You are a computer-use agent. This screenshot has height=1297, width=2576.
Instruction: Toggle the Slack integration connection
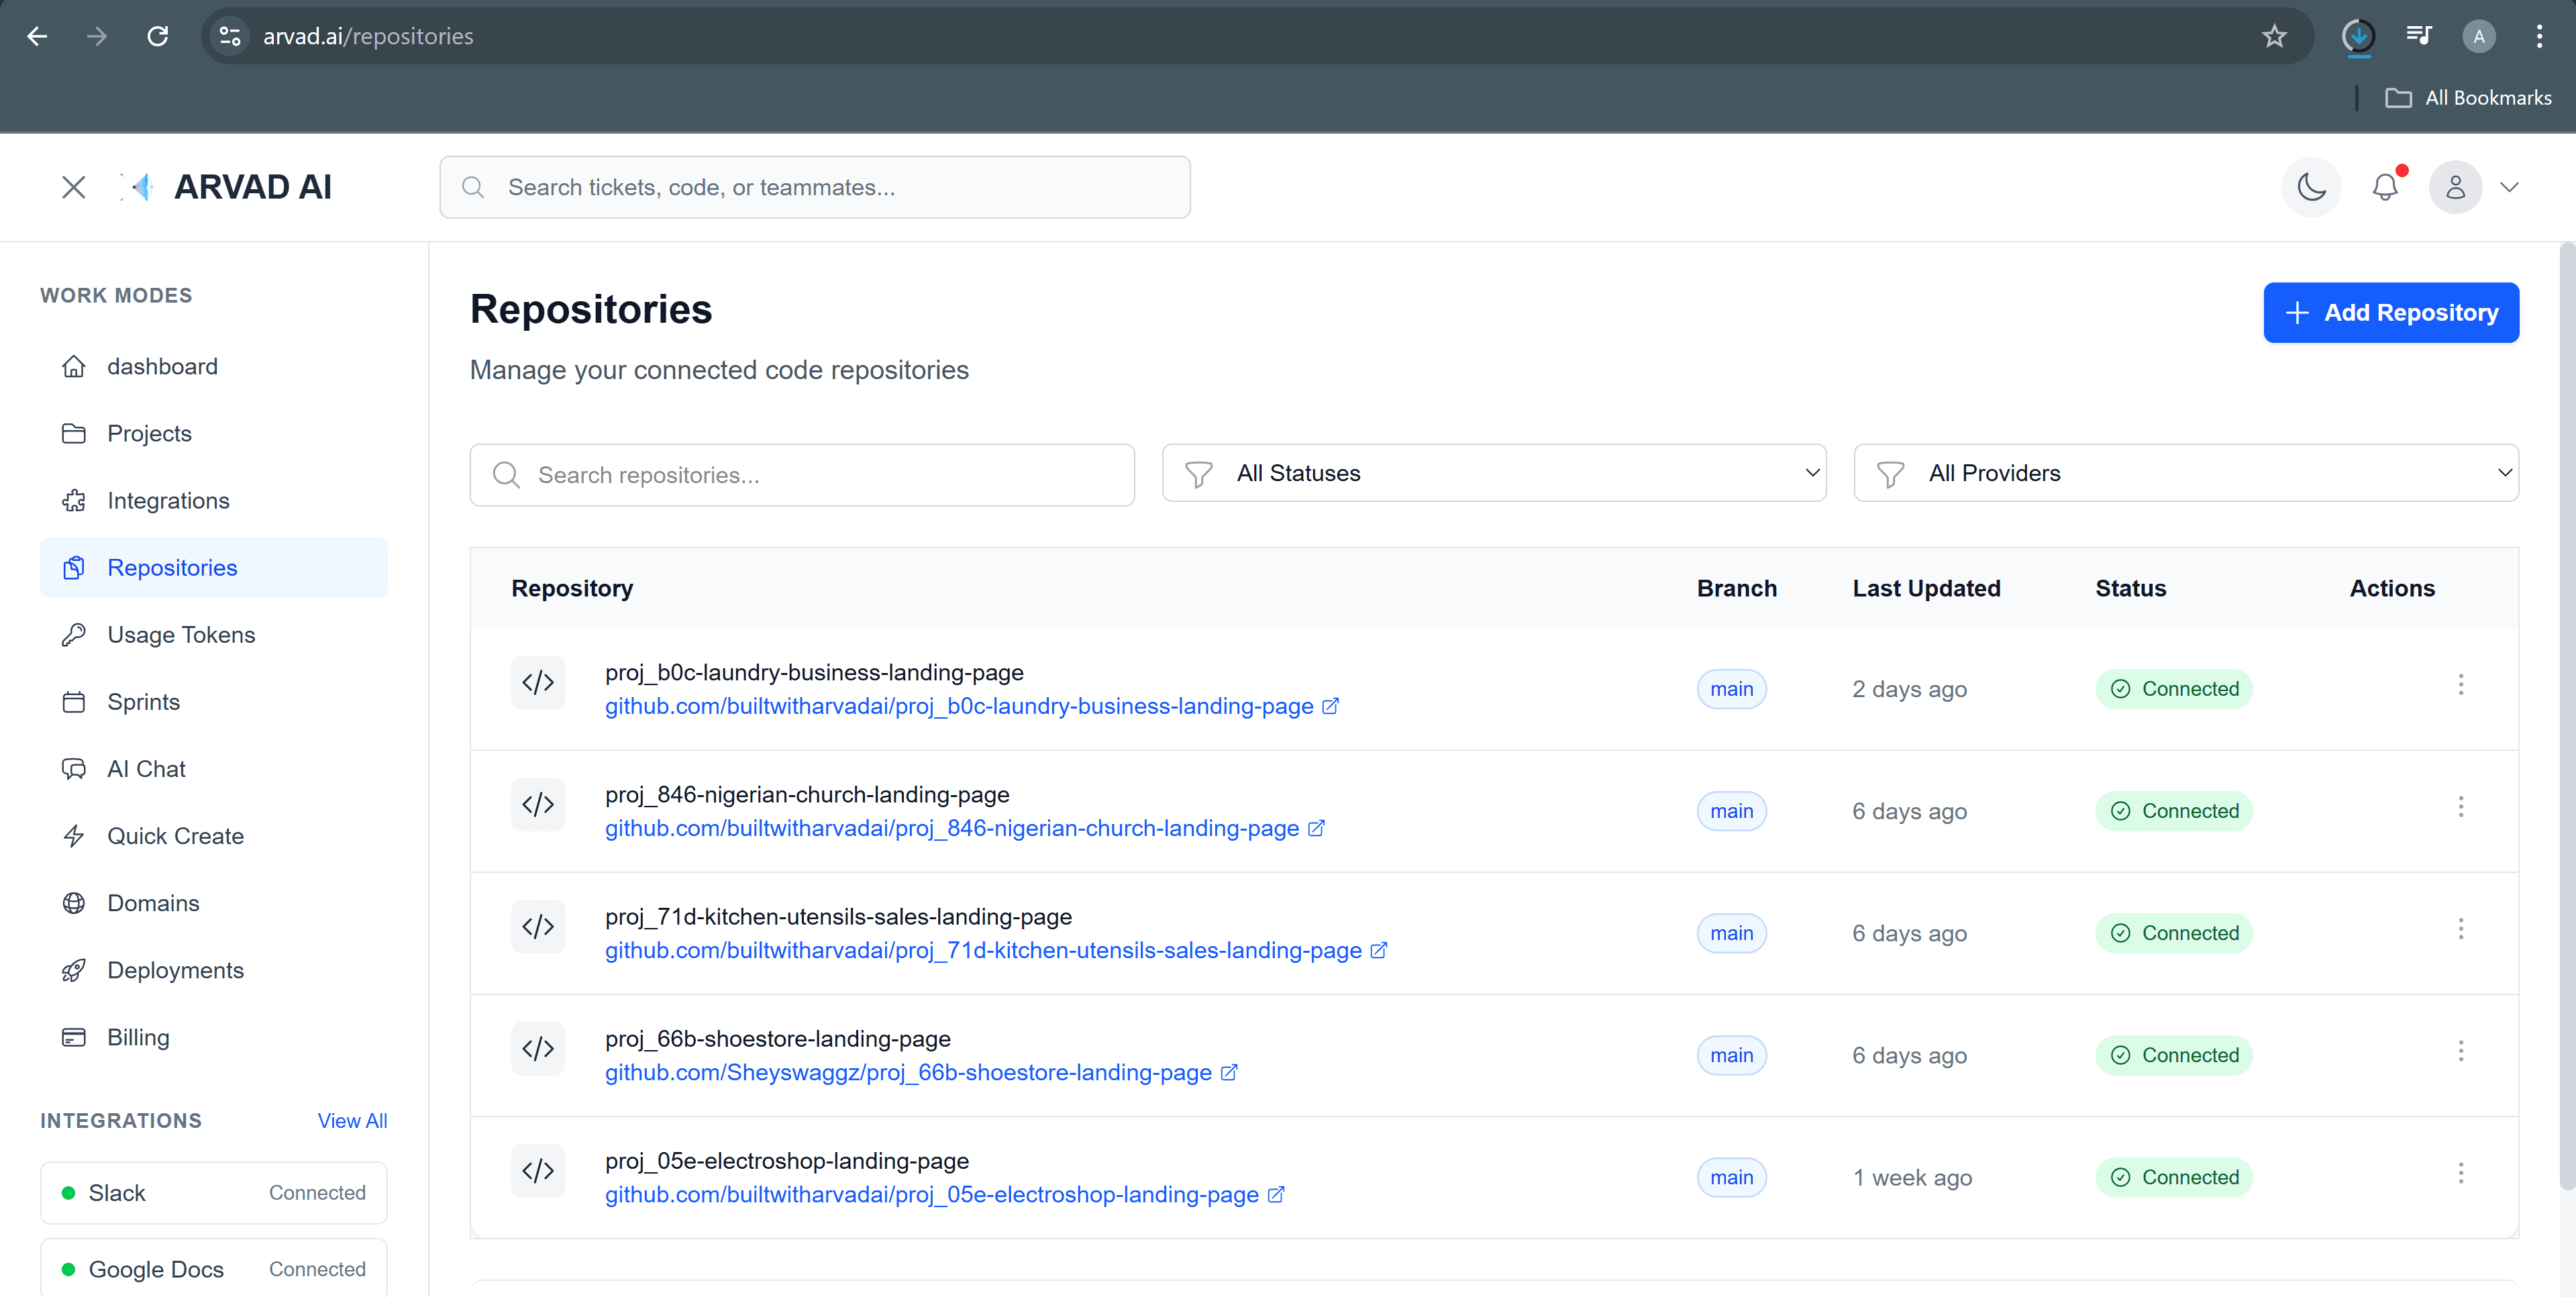coord(213,1192)
